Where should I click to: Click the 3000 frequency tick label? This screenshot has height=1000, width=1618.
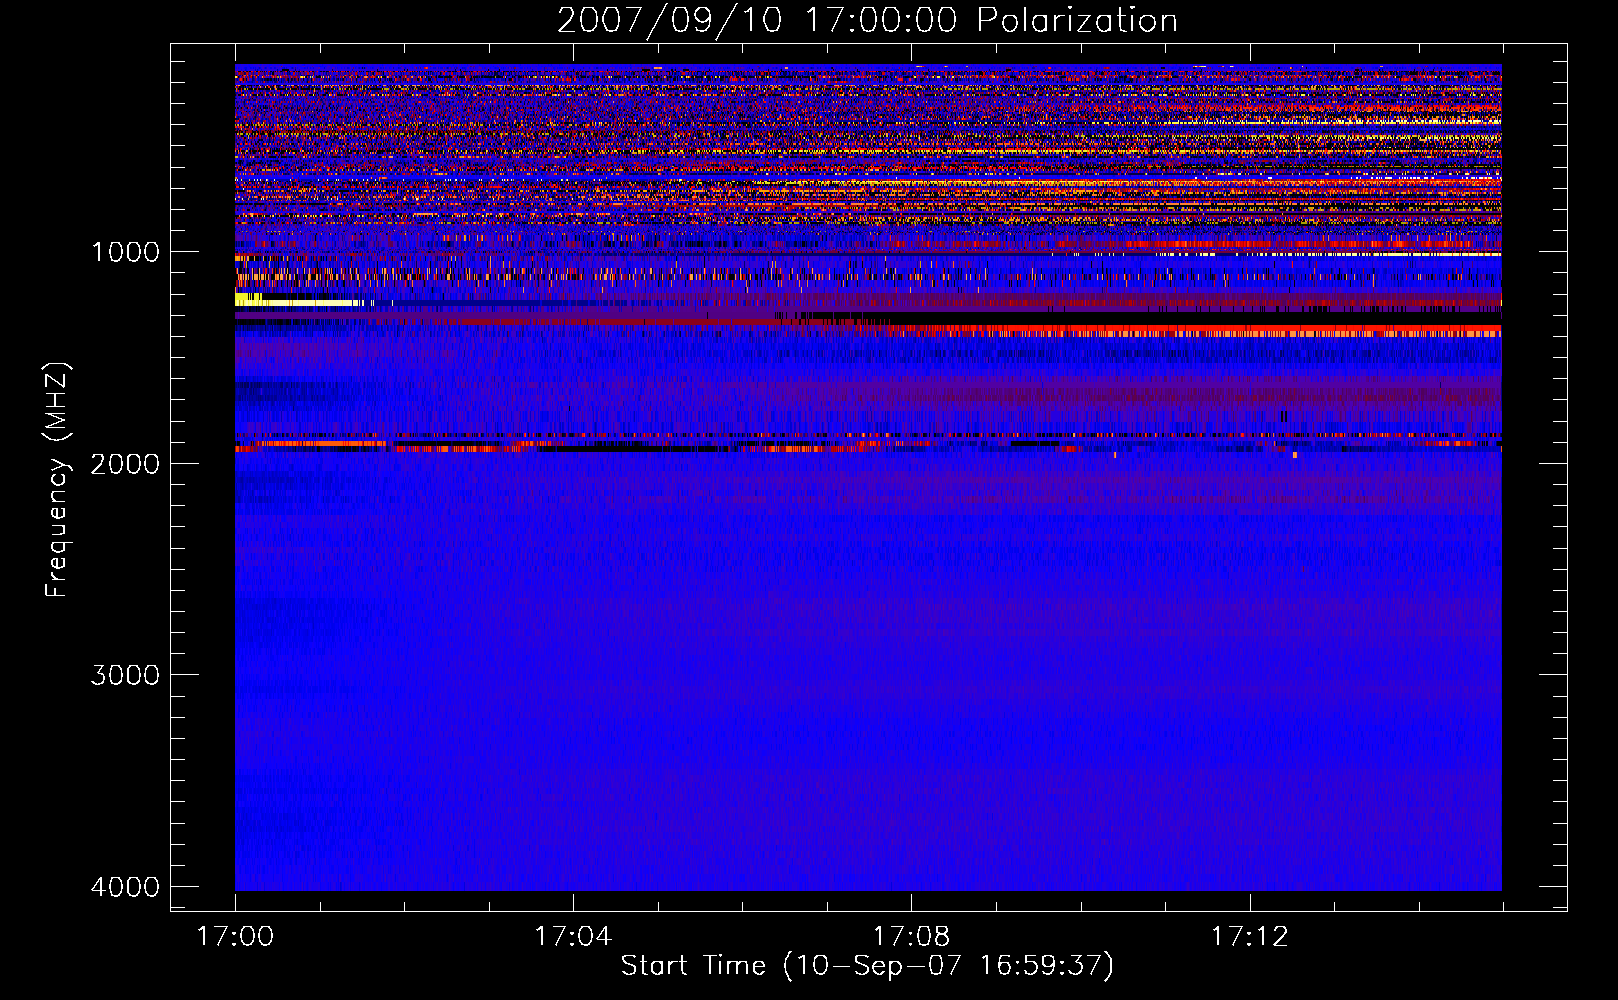click(x=125, y=675)
